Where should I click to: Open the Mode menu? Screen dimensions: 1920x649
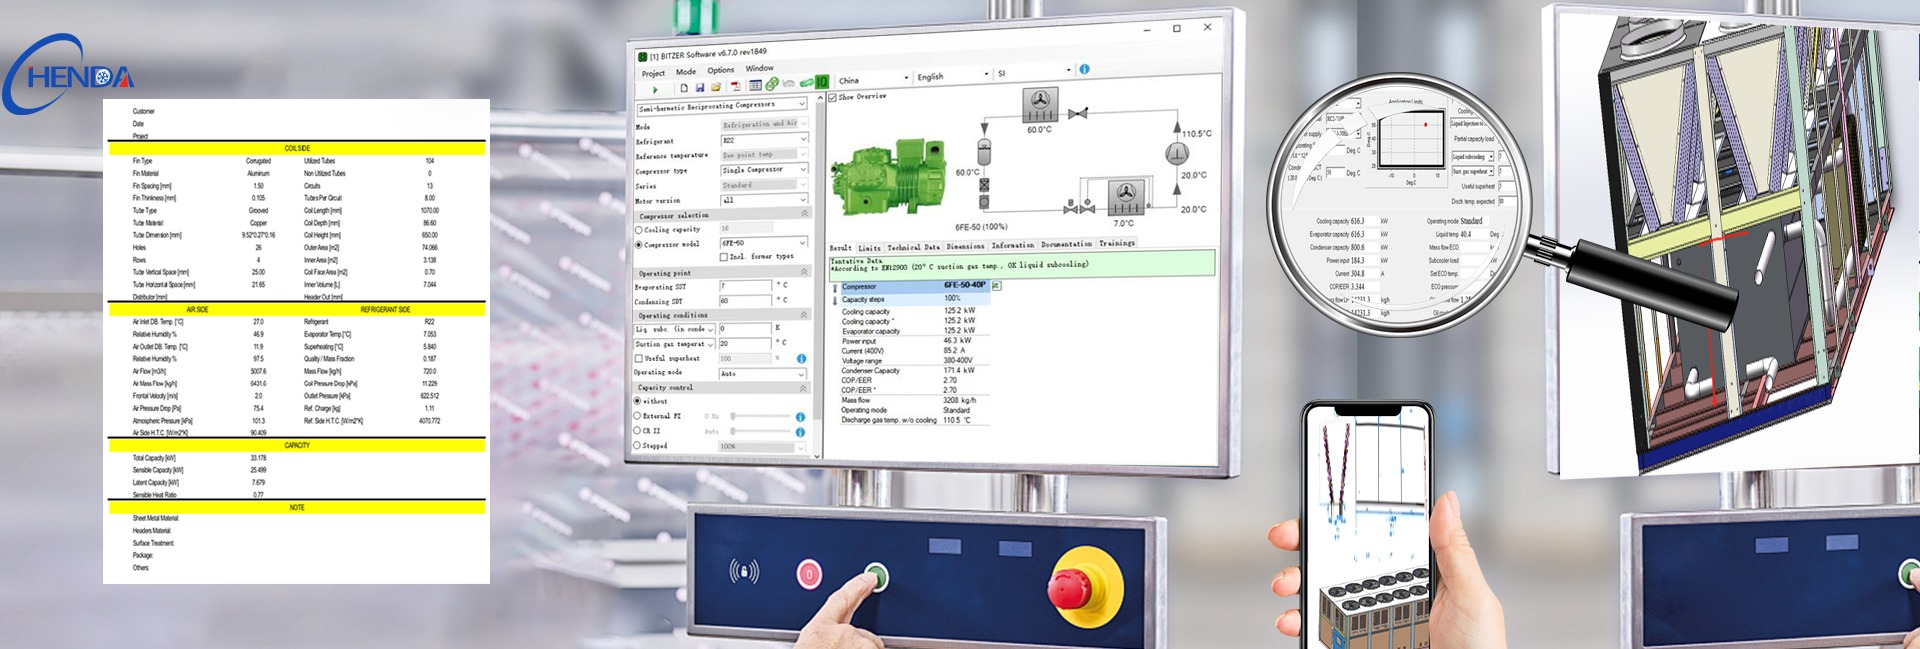[686, 72]
